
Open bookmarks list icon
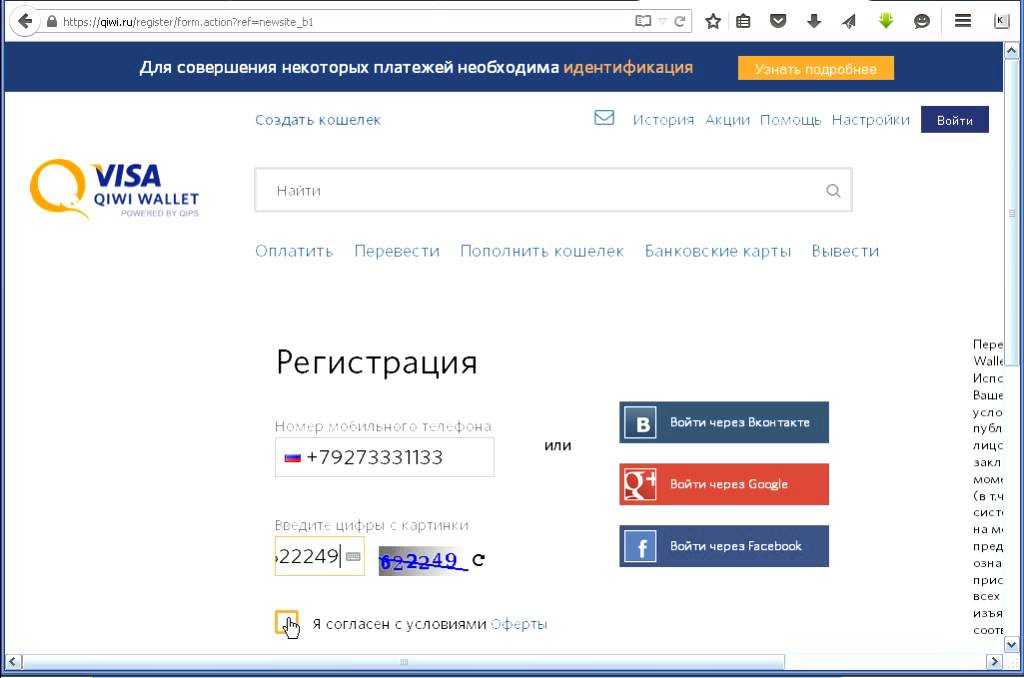coord(743,22)
